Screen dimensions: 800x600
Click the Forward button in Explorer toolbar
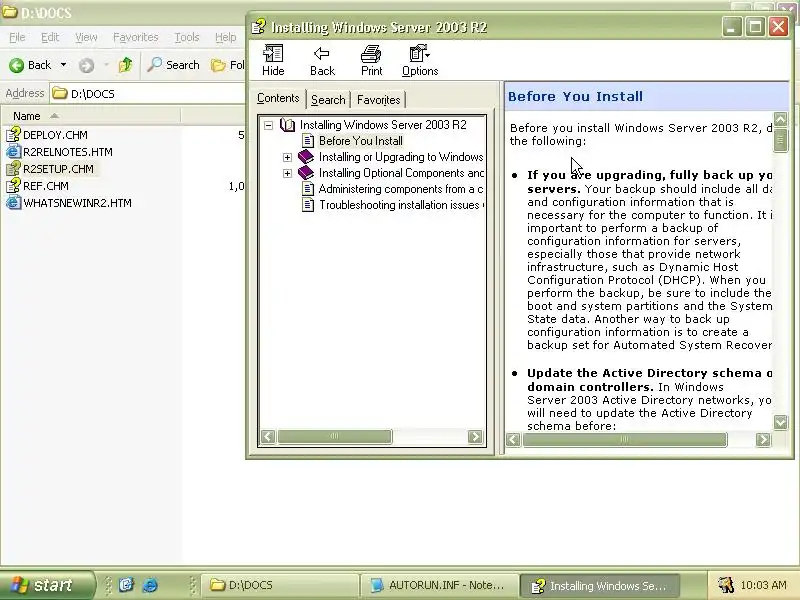(x=86, y=65)
